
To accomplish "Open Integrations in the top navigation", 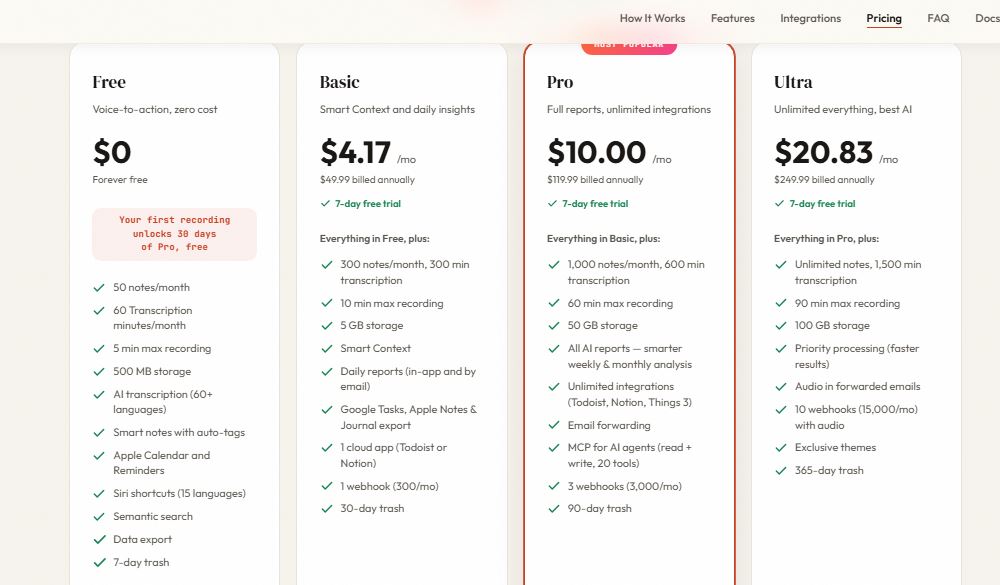I will tap(810, 19).
